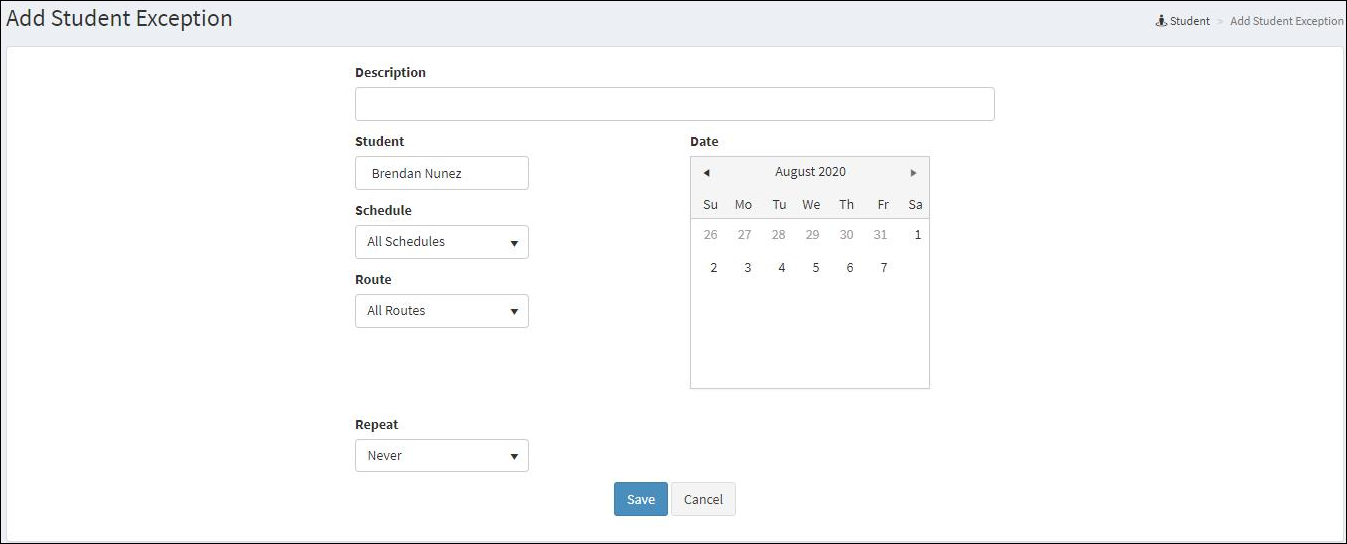Click the Date label
1347x544 pixels.
(x=704, y=142)
